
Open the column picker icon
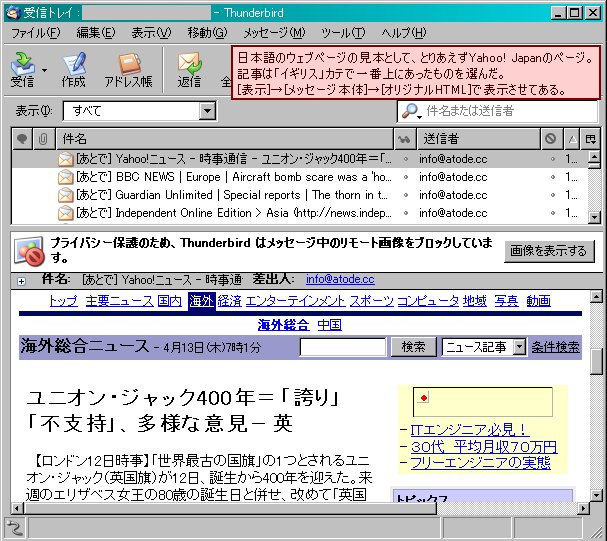pos(591,139)
